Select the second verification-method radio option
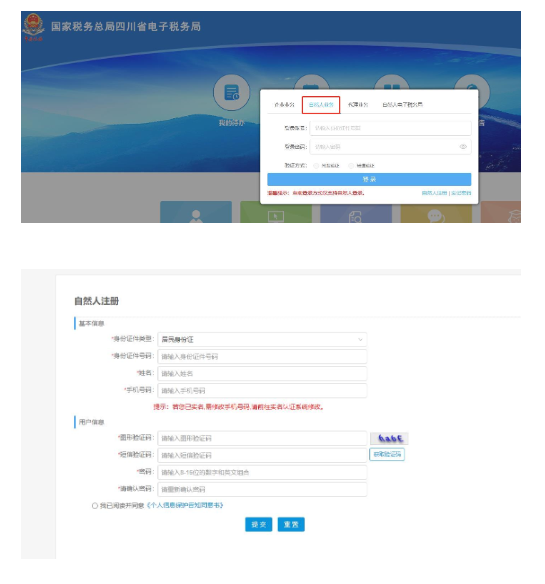 (351, 166)
